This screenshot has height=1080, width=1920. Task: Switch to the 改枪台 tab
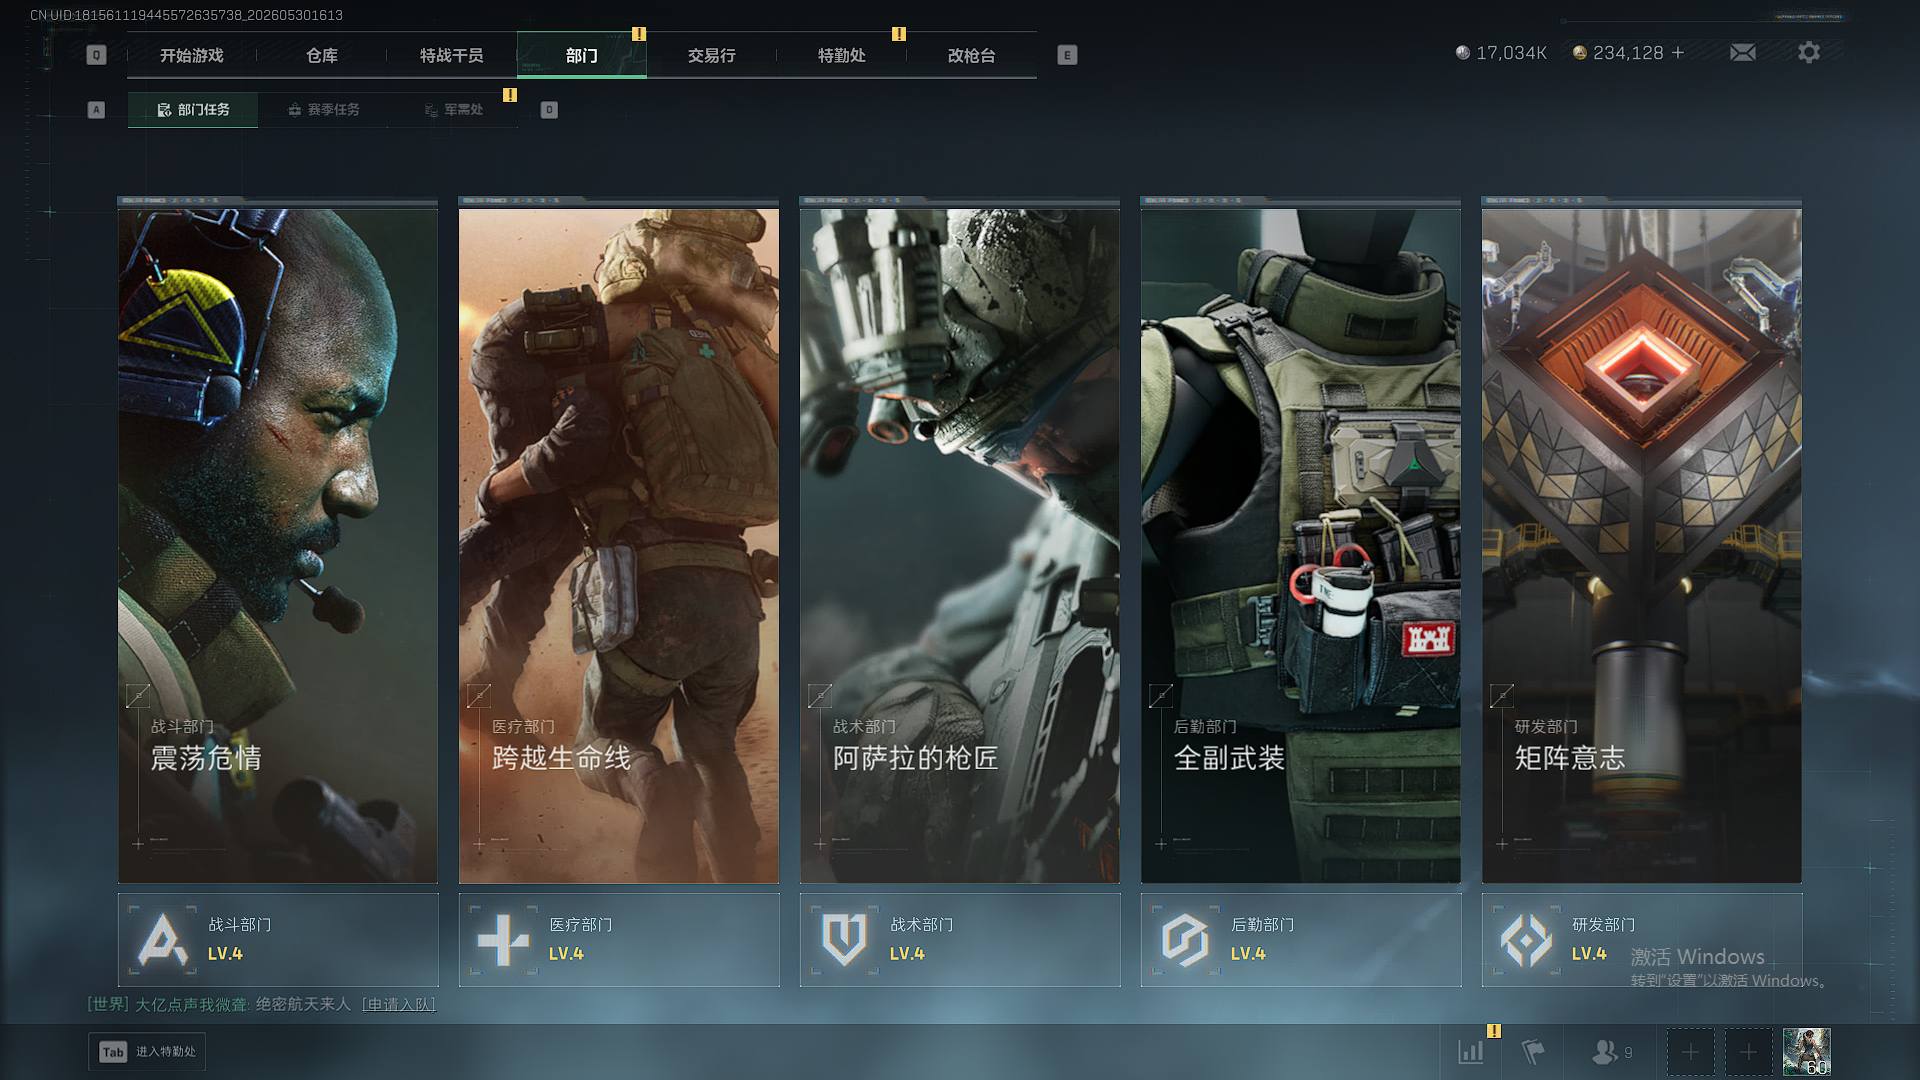click(972, 56)
